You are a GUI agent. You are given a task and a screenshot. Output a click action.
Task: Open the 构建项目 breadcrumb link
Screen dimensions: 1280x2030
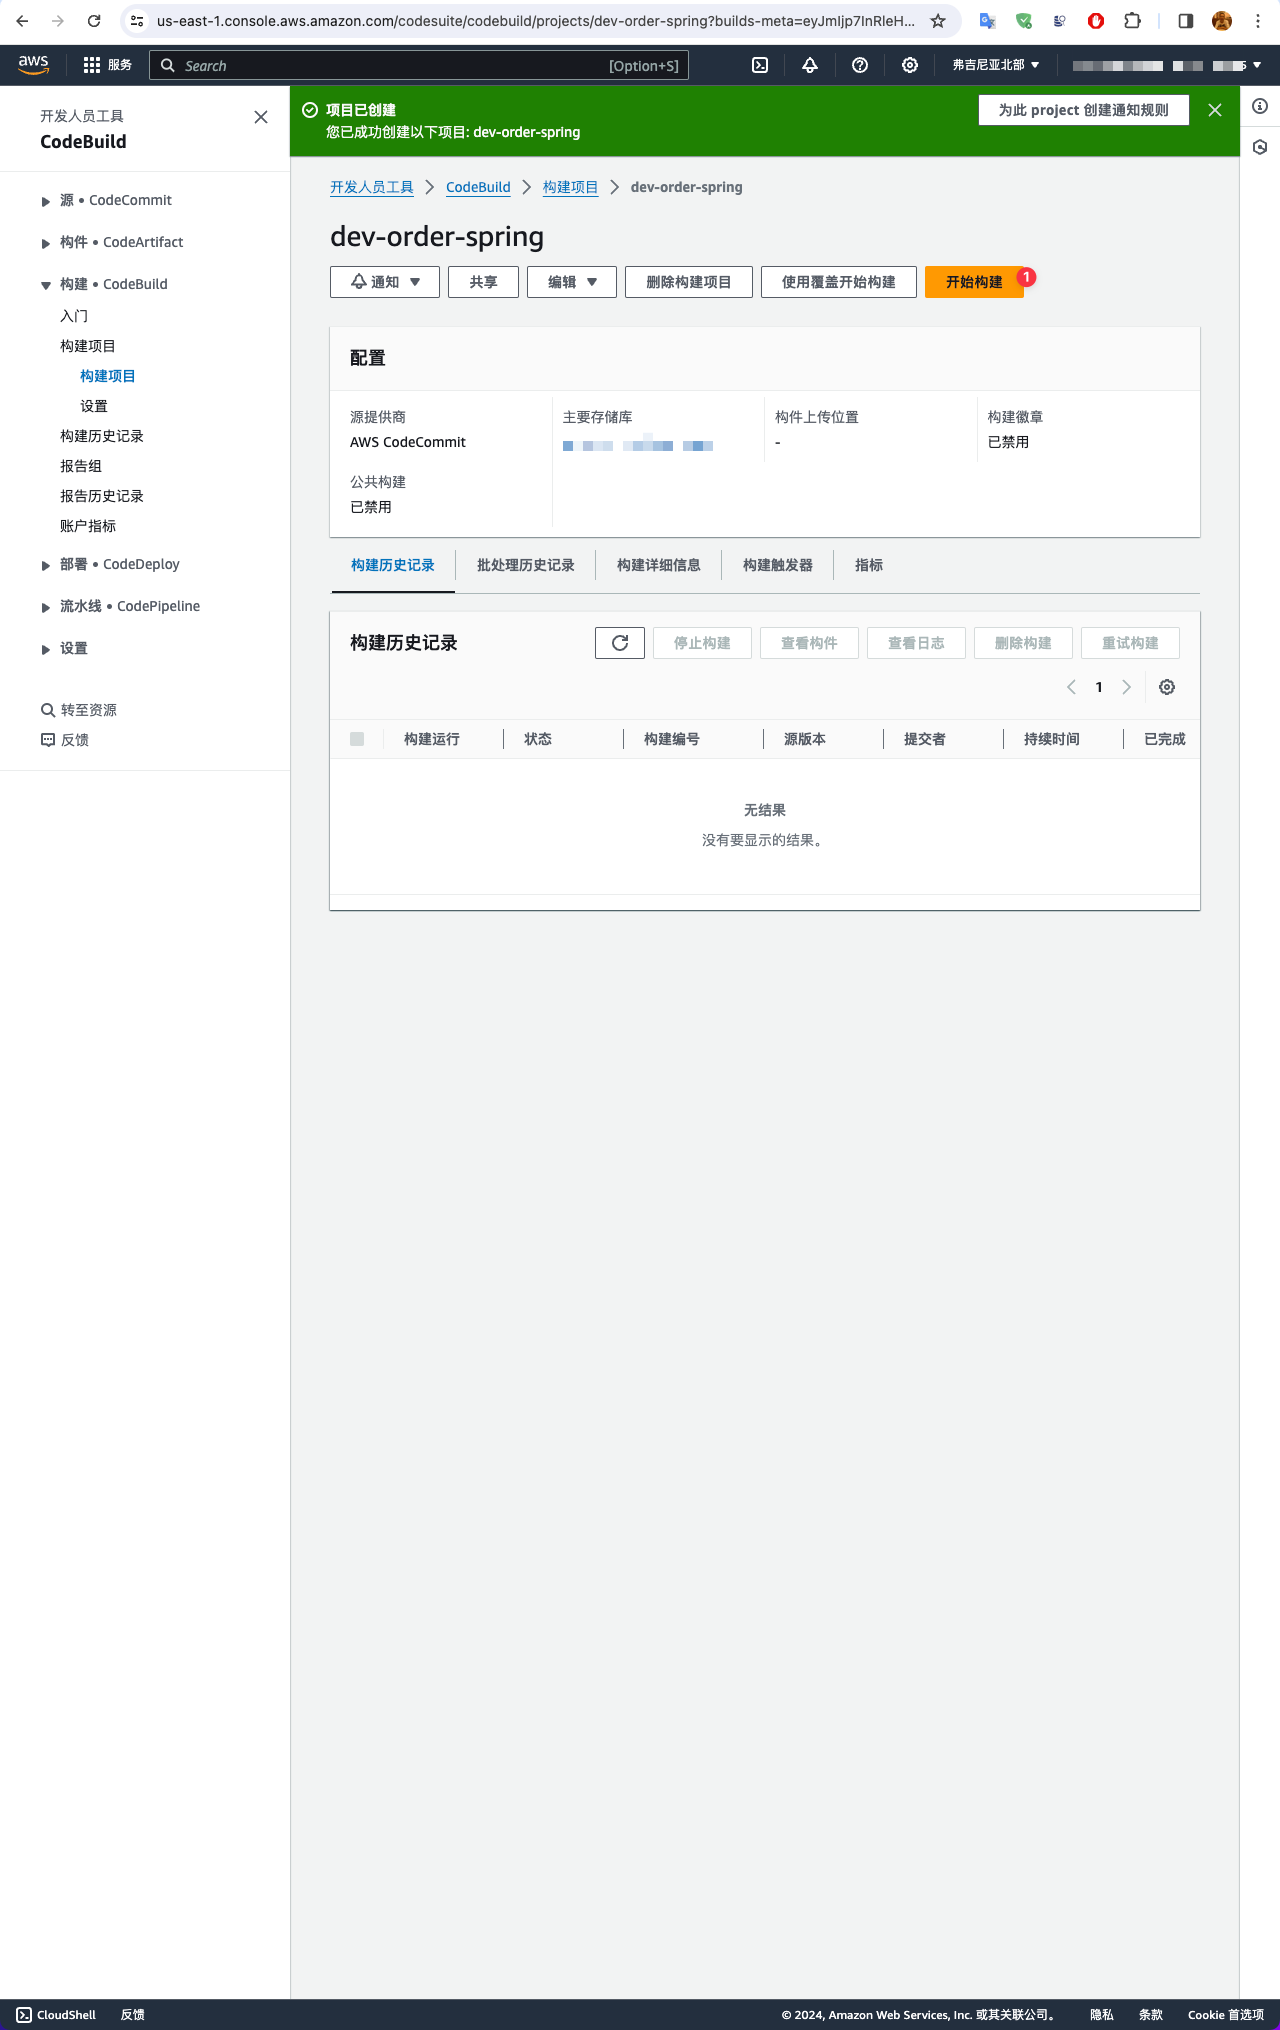pos(571,187)
